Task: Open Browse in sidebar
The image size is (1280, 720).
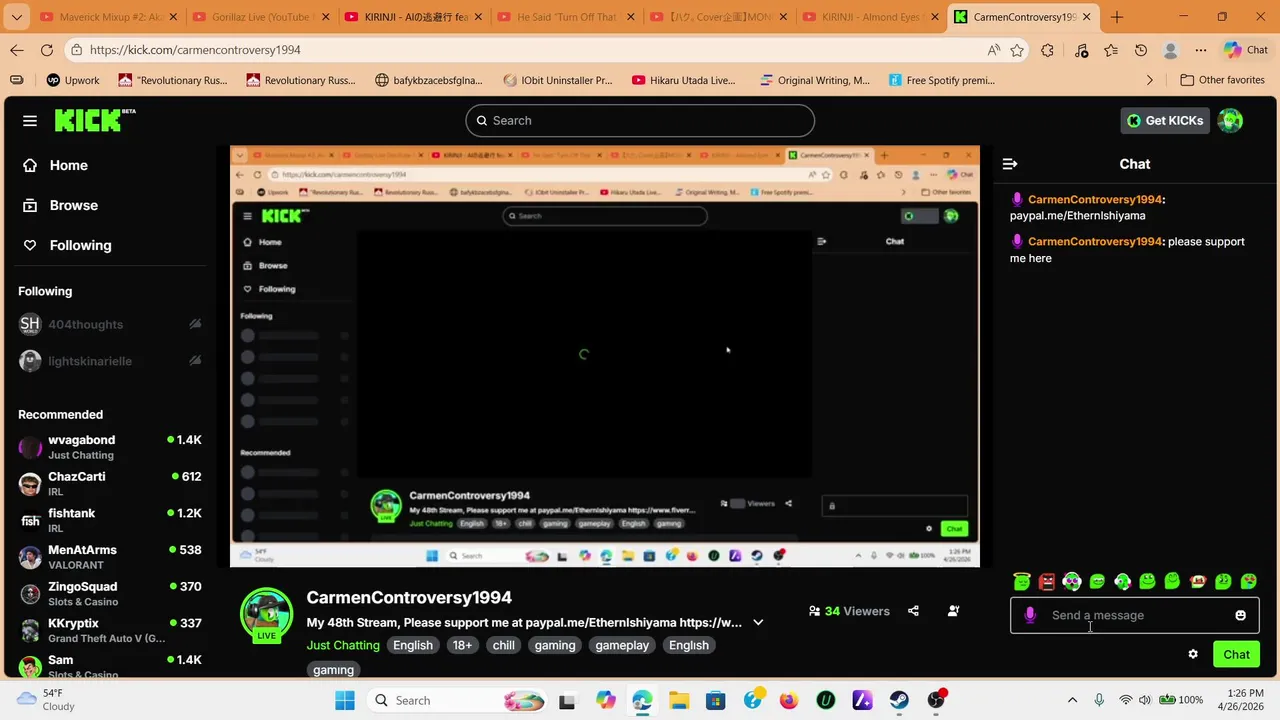Action: [x=61, y=205]
